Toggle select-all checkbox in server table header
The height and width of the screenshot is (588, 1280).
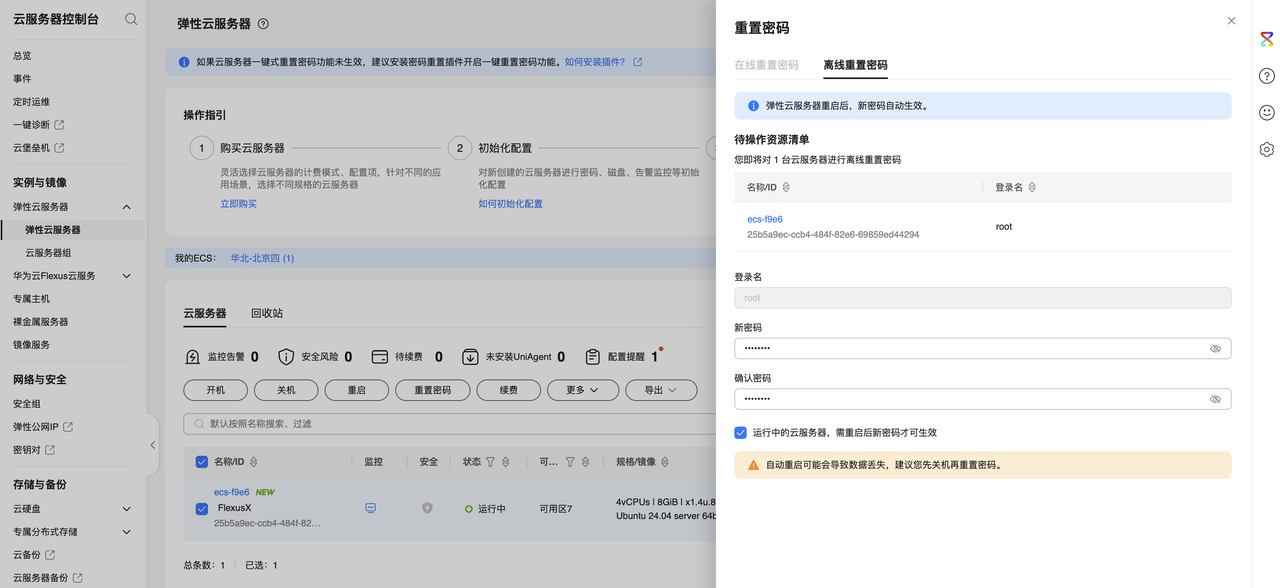201,462
